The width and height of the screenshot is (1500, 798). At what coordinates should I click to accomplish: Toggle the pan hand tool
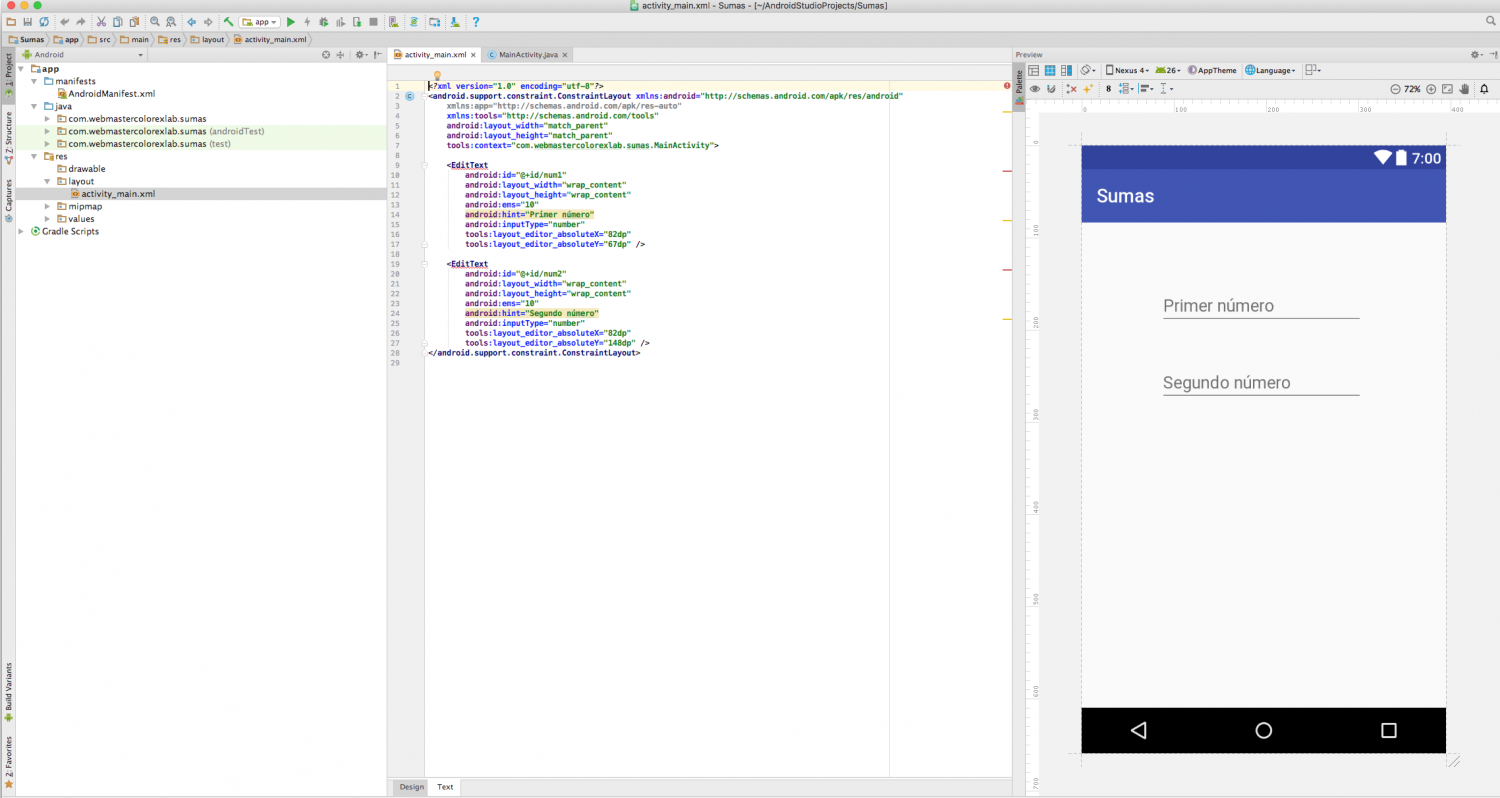pyautogui.click(x=1465, y=88)
